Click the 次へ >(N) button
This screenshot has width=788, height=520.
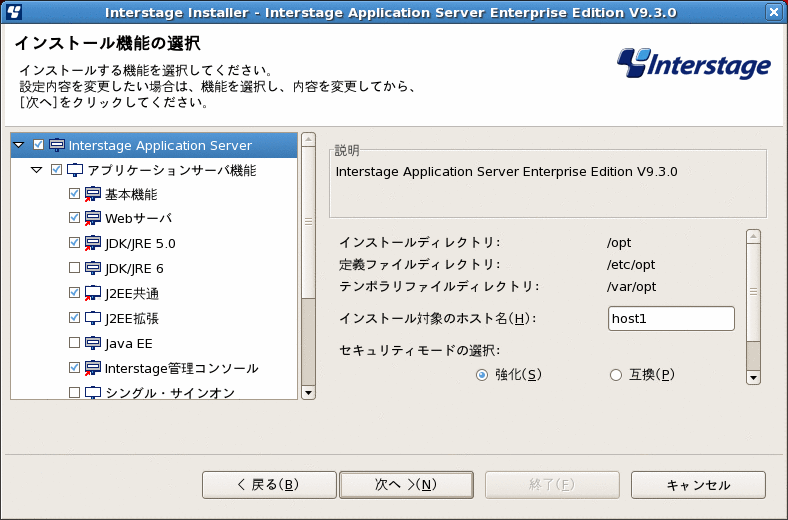click(x=407, y=485)
